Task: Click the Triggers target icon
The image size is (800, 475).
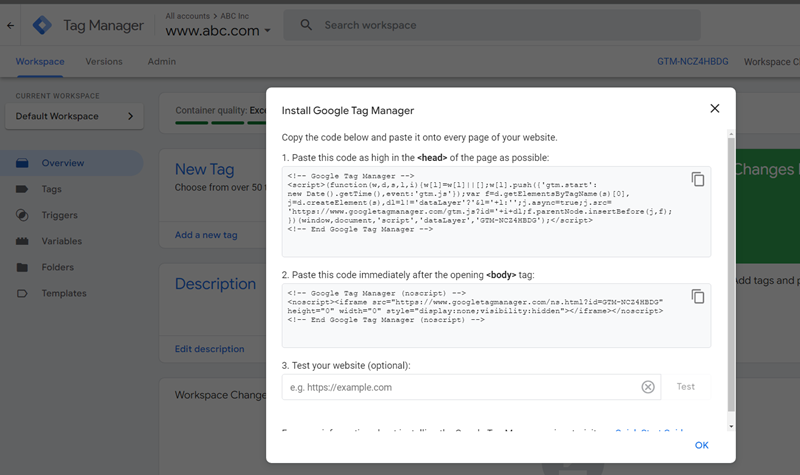Action: [x=22, y=215]
